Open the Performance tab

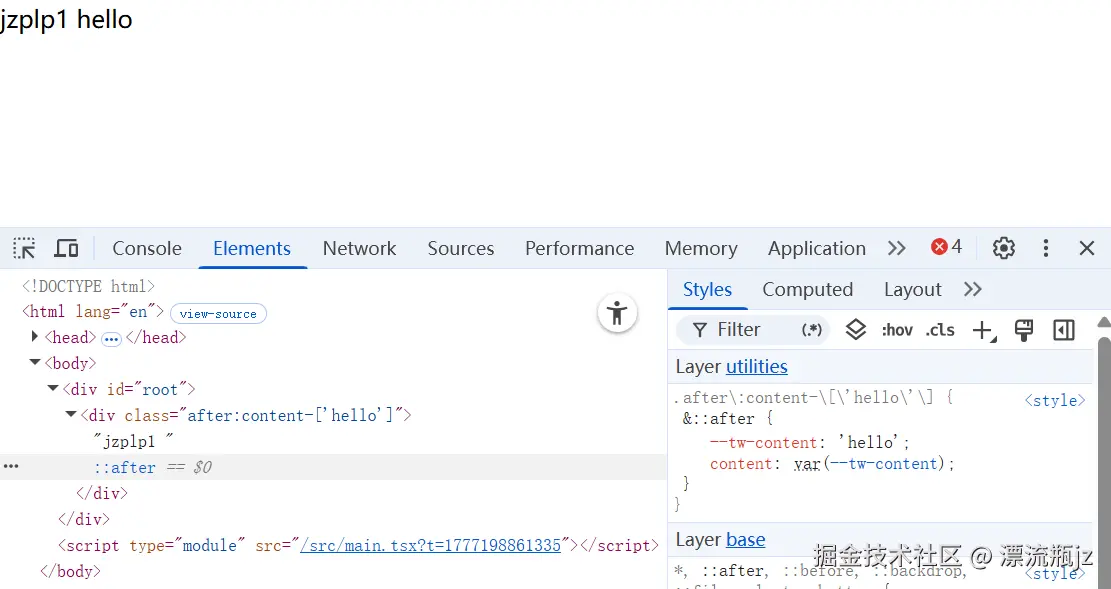click(x=579, y=248)
